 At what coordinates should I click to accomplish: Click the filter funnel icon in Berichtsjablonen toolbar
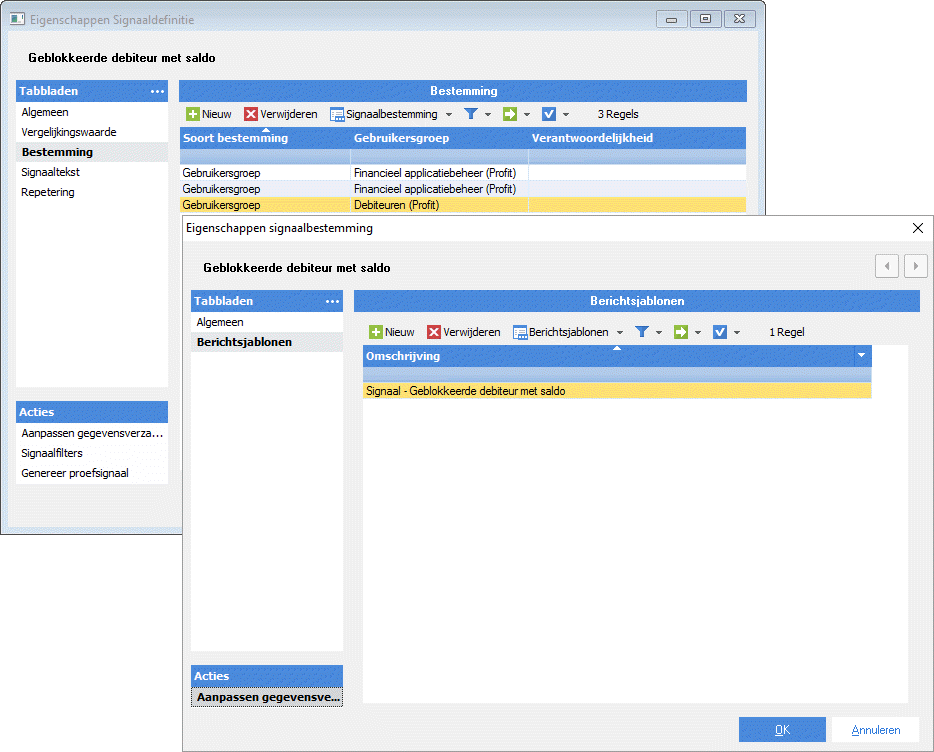(642, 332)
